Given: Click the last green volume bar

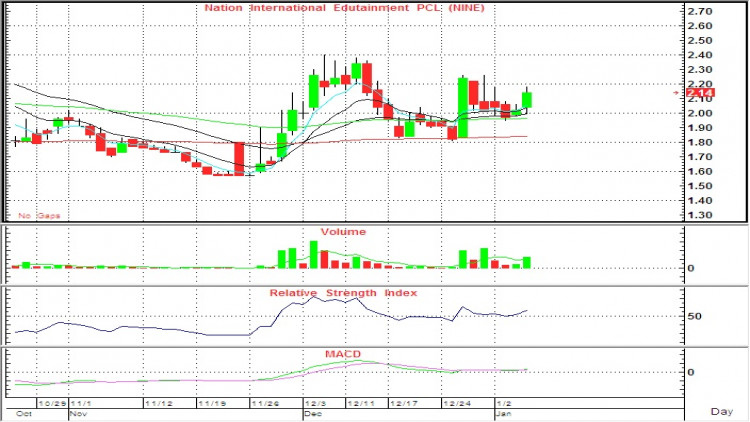Looking at the screenshot, I should [x=527, y=262].
